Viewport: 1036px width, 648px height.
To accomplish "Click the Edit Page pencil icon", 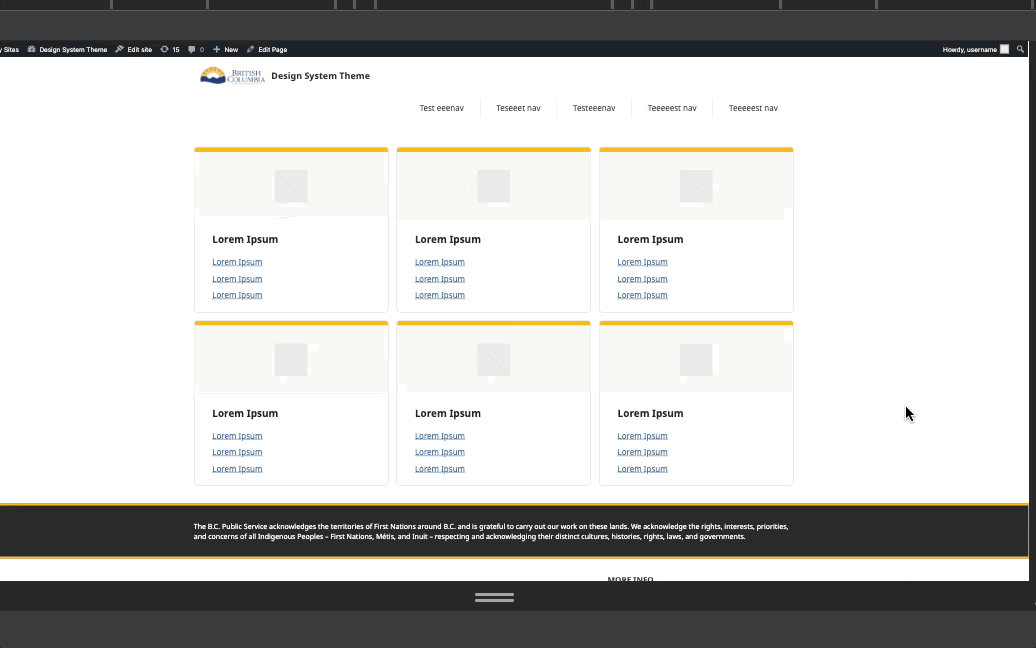I will (x=250, y=50).
